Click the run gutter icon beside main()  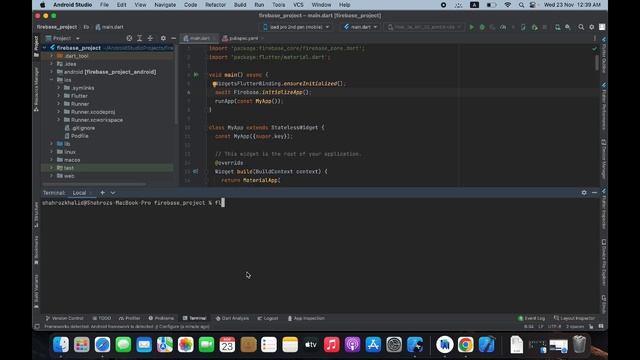tap(196, 75)
